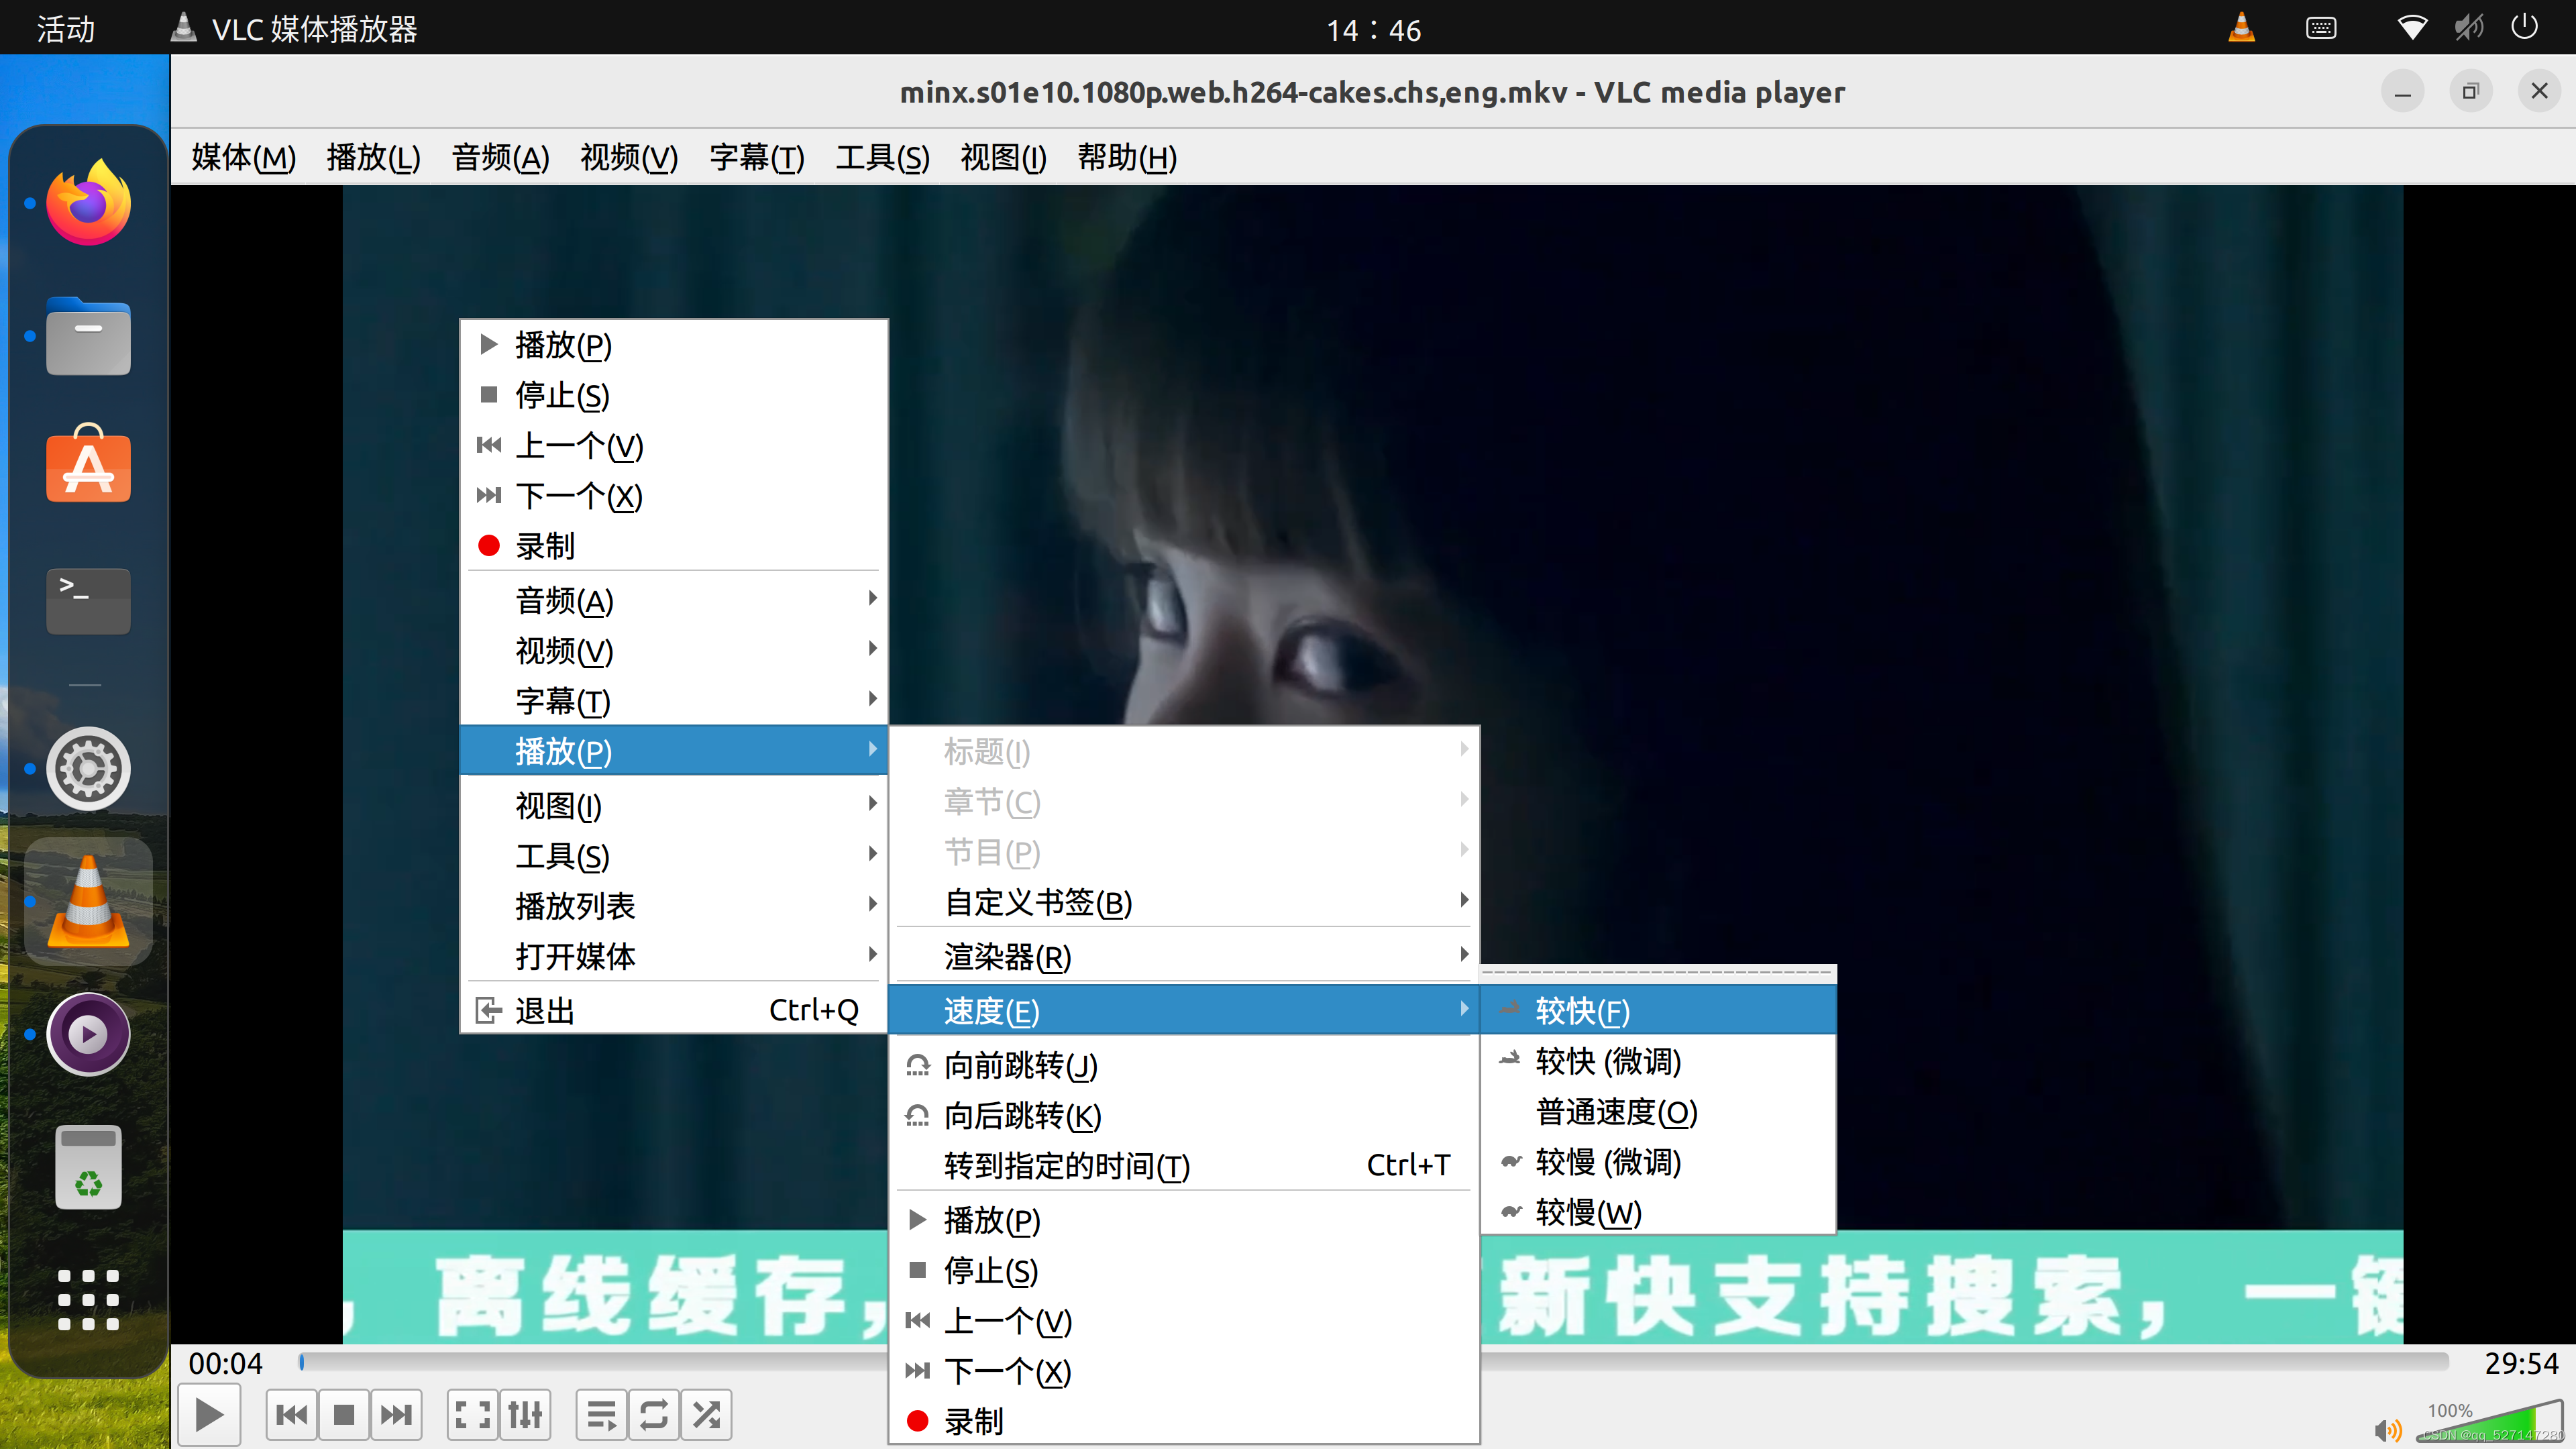
Task: Select 录制 in second-level playback submenu
Action: [x=1184, y=1420]
